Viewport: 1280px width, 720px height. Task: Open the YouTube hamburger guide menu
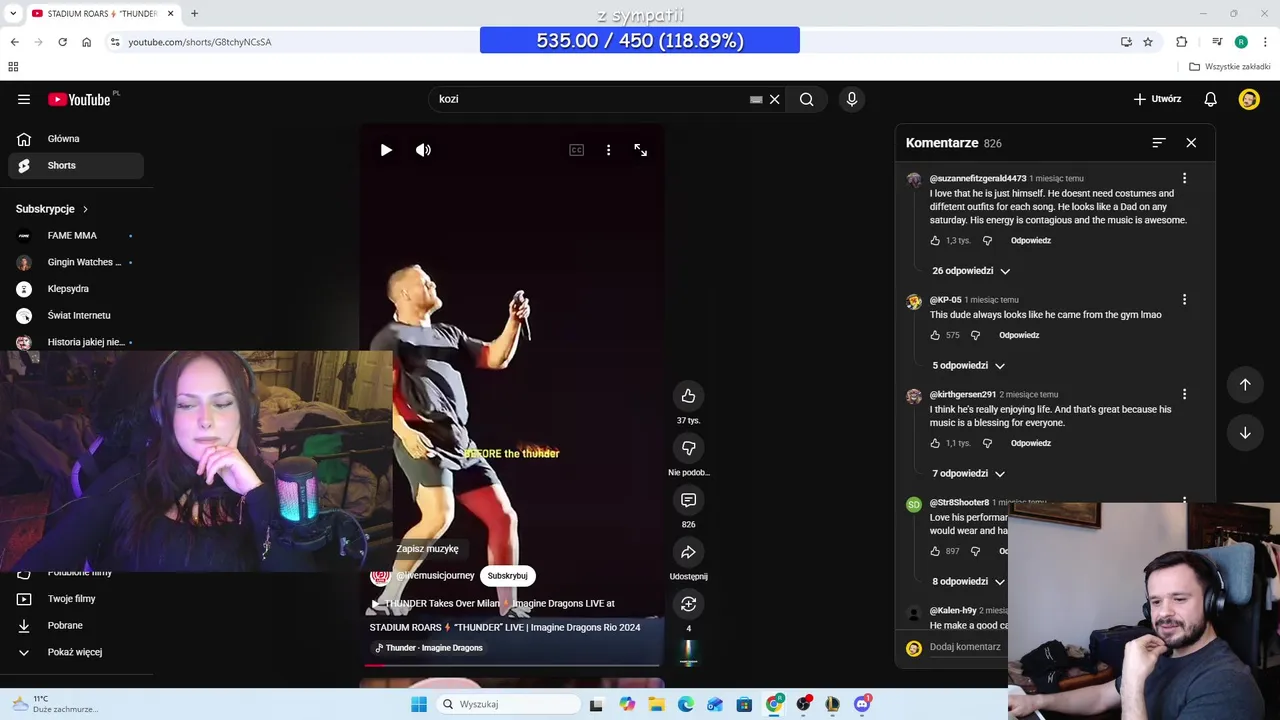click(x=24, y=99)
